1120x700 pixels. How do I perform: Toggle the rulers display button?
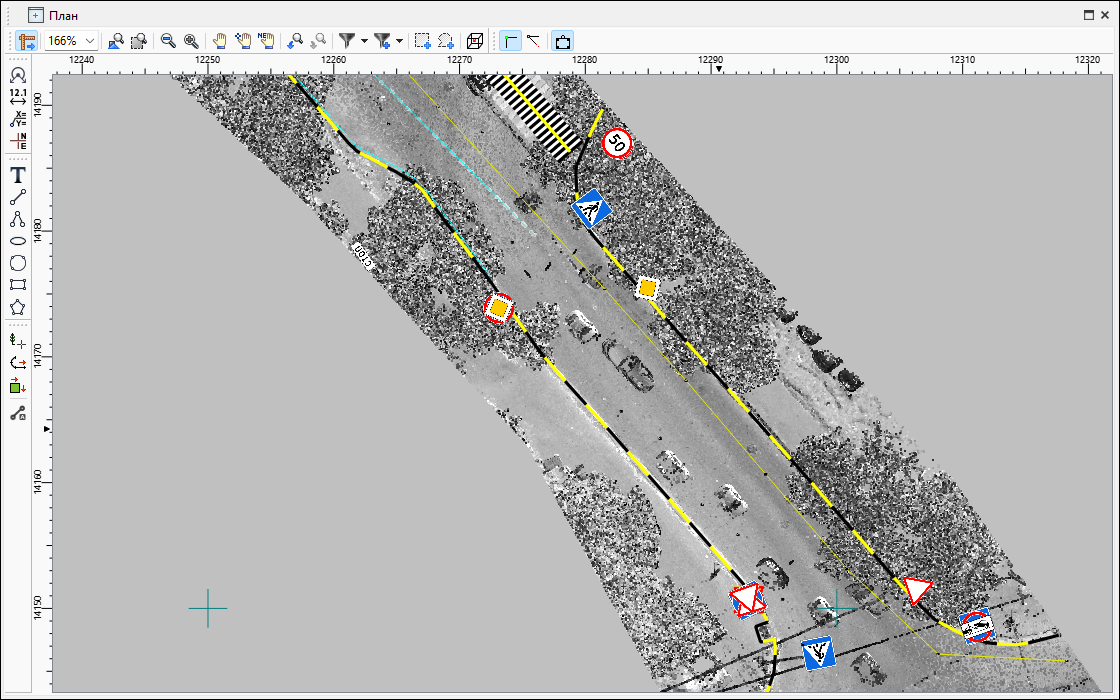tap(27, 41)
